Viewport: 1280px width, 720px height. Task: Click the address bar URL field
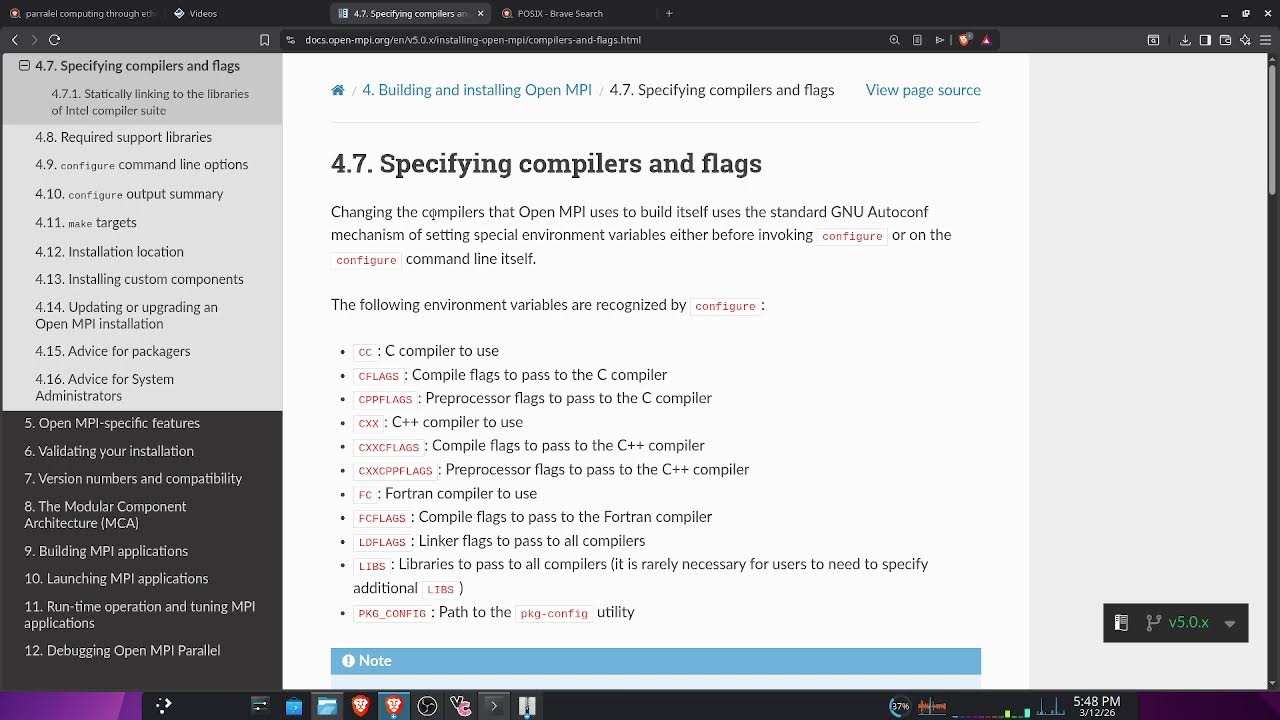[590, 40]
